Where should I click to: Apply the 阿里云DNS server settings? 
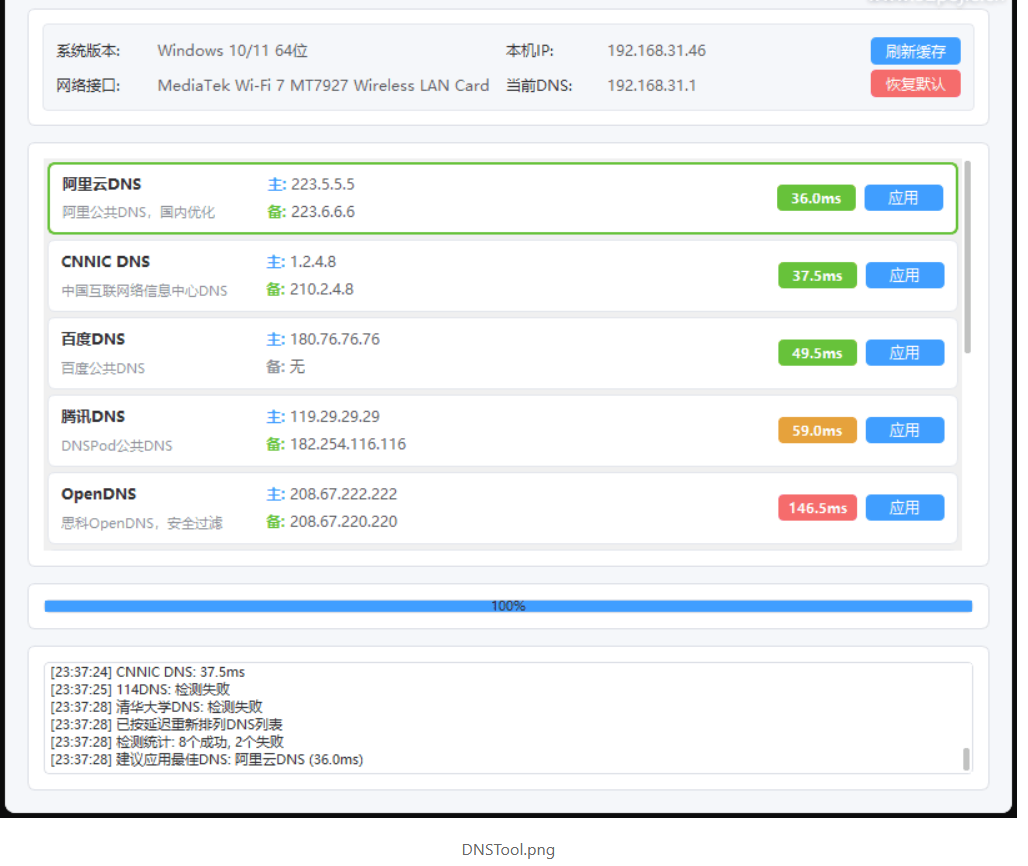(903, 197)
